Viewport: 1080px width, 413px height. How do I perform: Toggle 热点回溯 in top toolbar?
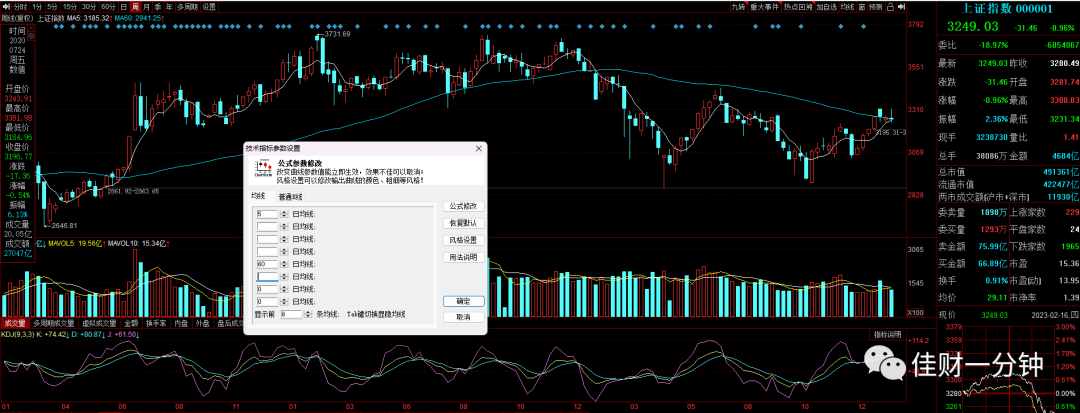(798, 7)
